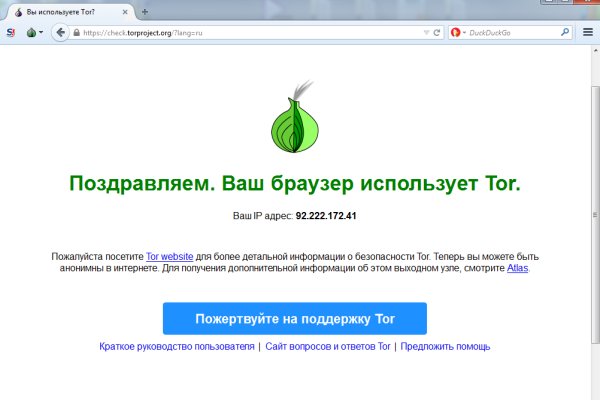Screen dimensions: 600x400
Task: Go back using the back arrow
Action: pyautogui.click(x=60, y=32)
